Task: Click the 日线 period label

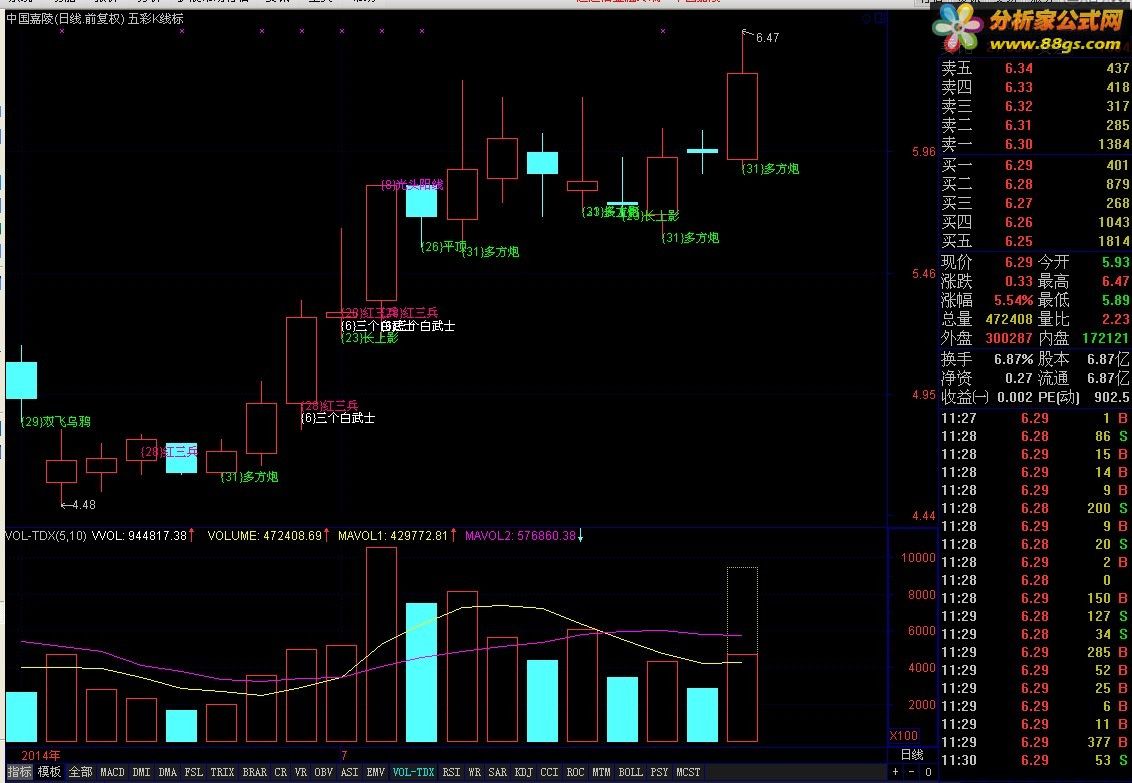Action: tap(912, 755)
